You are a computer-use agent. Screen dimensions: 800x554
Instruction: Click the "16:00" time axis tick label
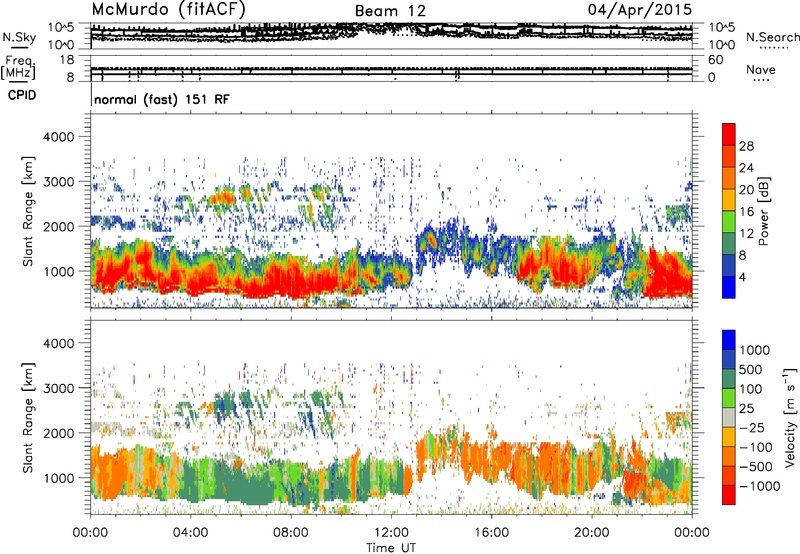[491, 533]
